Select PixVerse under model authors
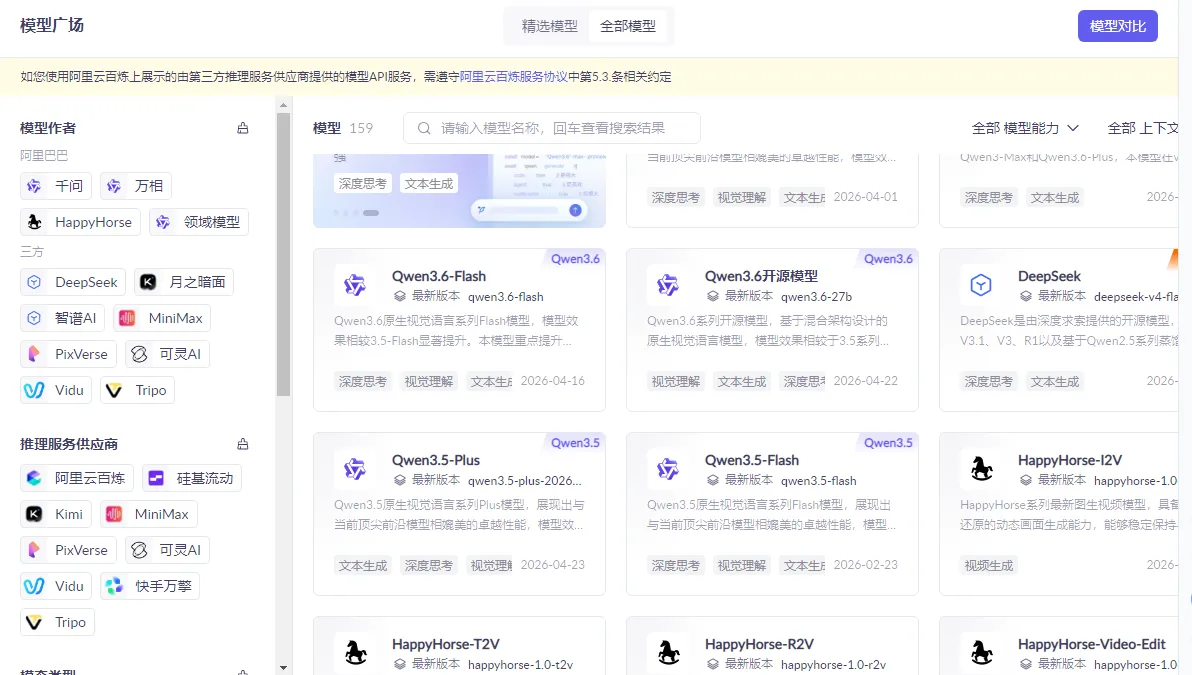The height and width of the screenshot is (675, 1192). [x=68, y=354]
